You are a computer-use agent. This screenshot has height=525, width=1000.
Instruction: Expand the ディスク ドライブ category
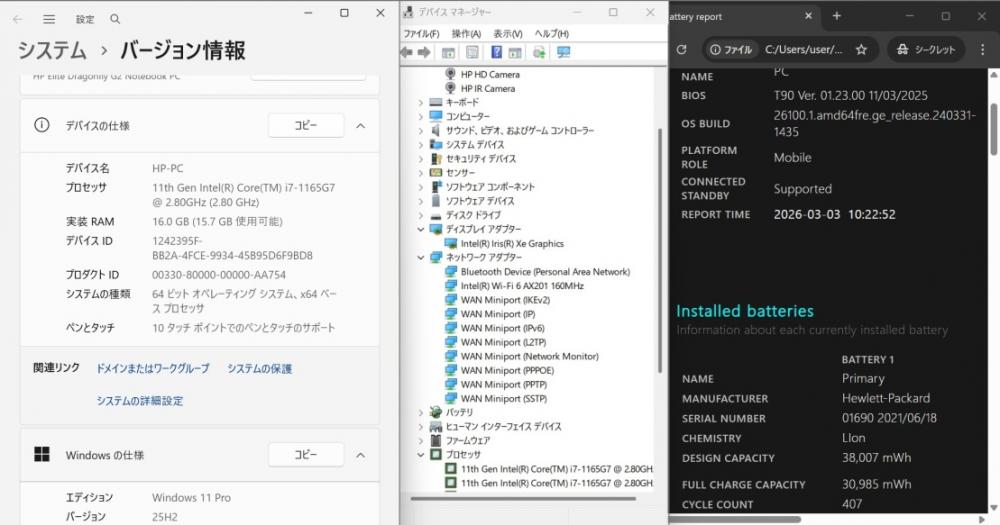click(421, 215)
